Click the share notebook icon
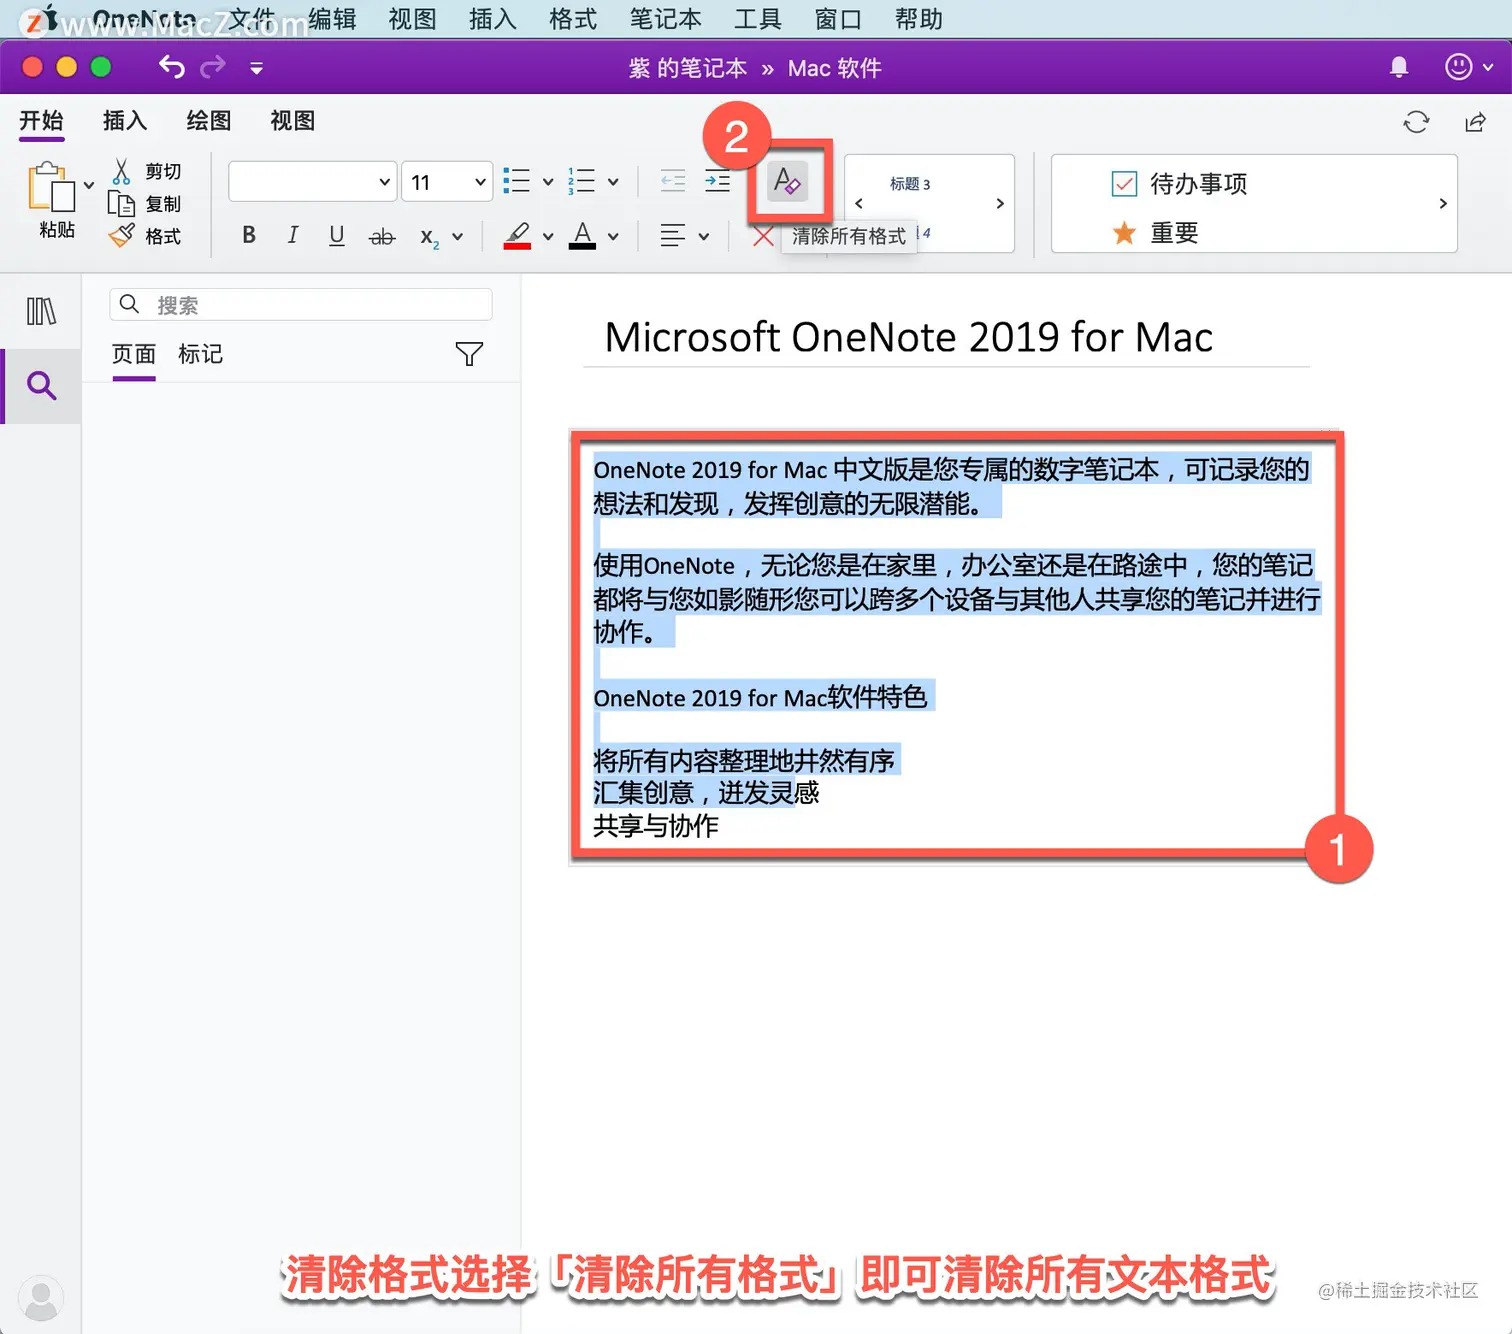The height and width of the screenshot is (1334, 1512). (x=1475, y=122)
